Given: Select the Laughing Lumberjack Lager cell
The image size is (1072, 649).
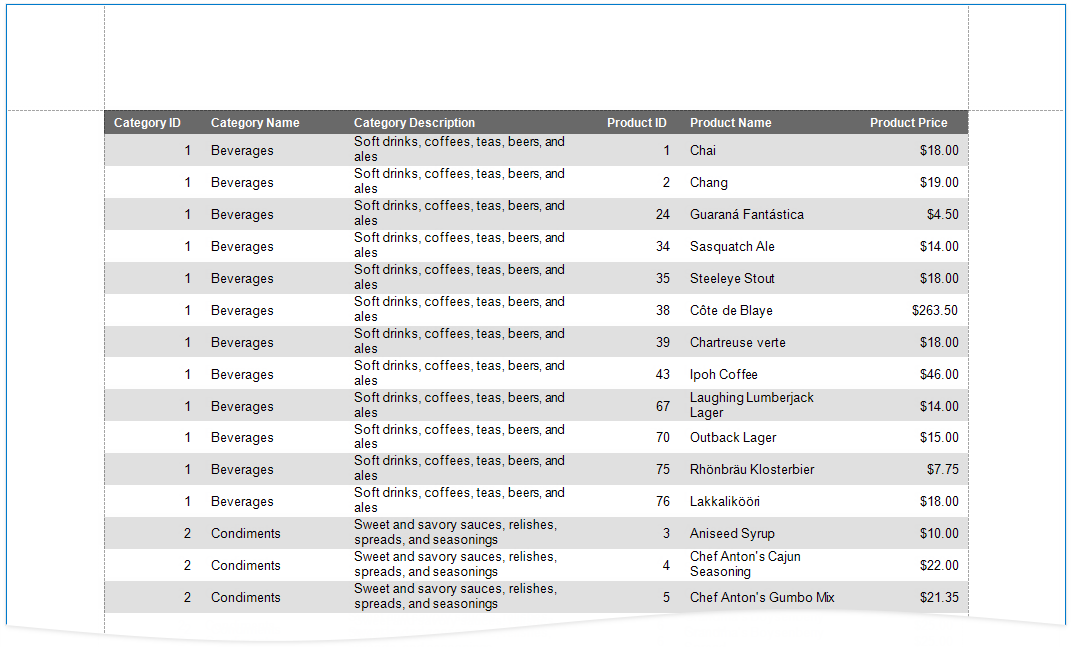Looking at the screenshot, I should pos(751,406).
